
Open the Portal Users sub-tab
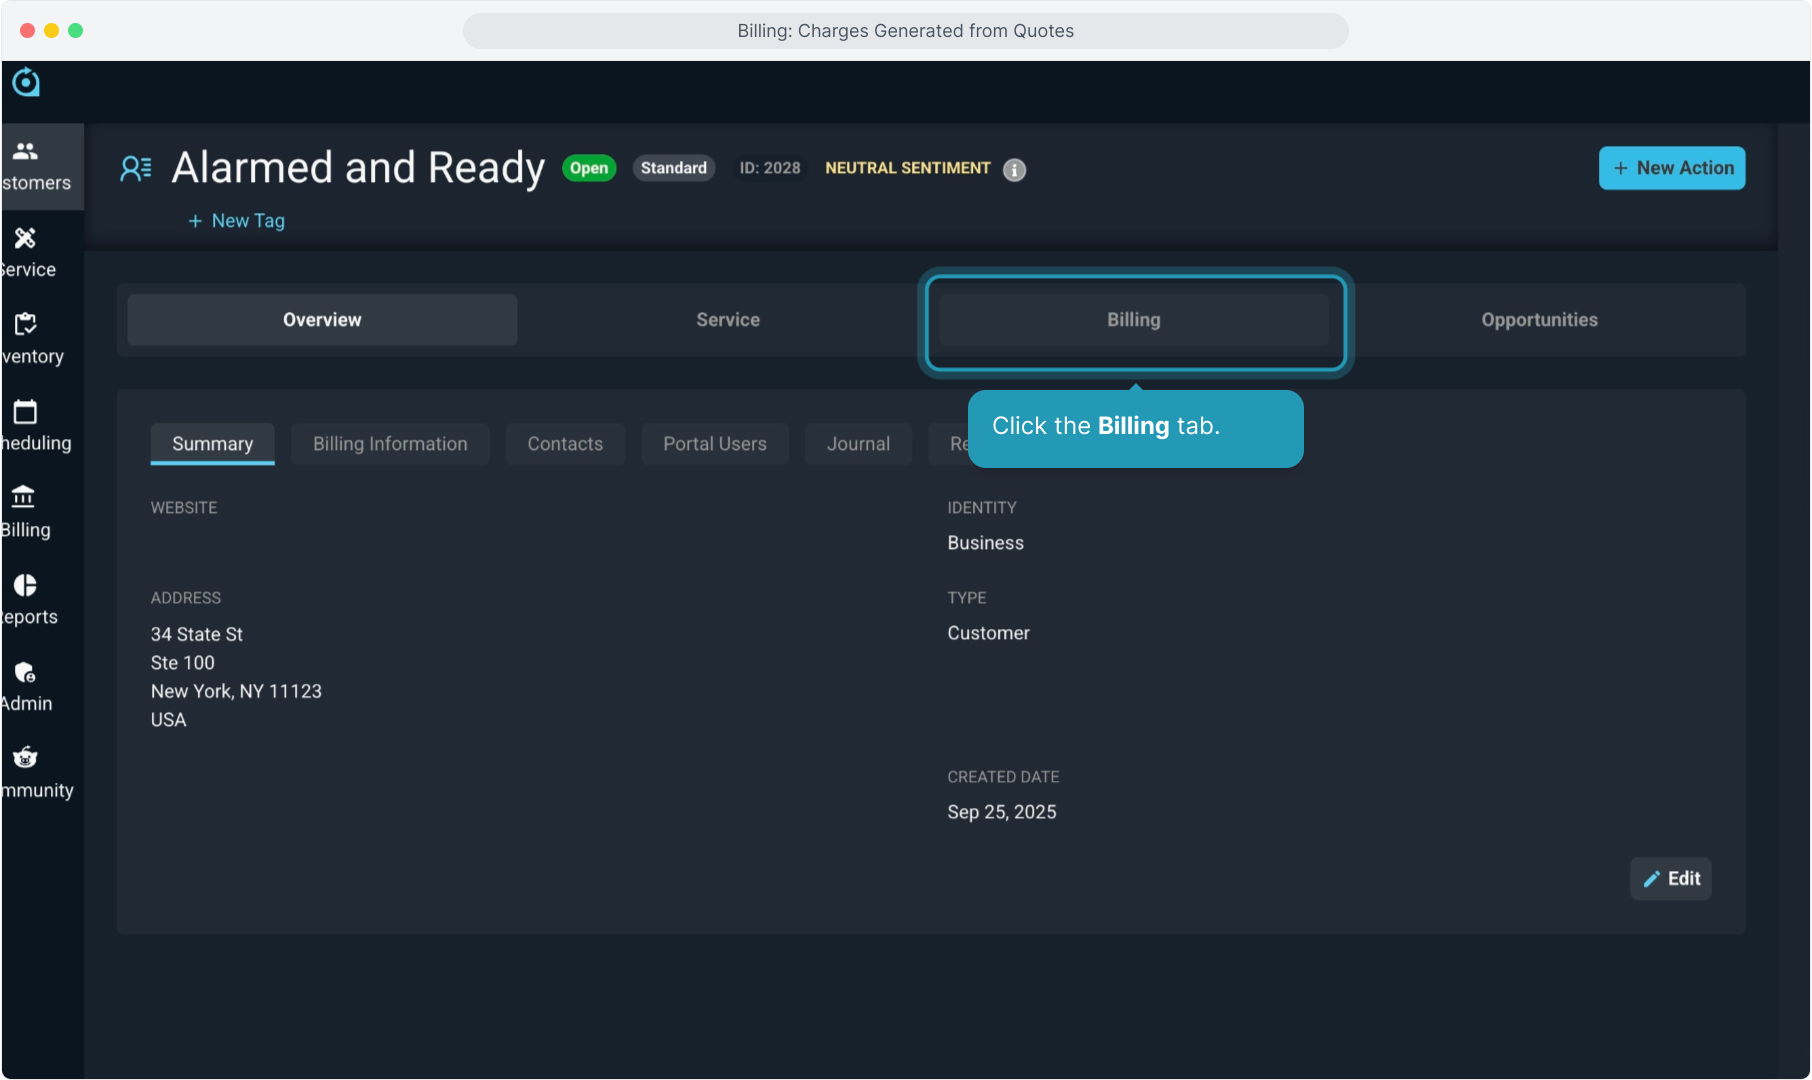click(x=715, y=444)
